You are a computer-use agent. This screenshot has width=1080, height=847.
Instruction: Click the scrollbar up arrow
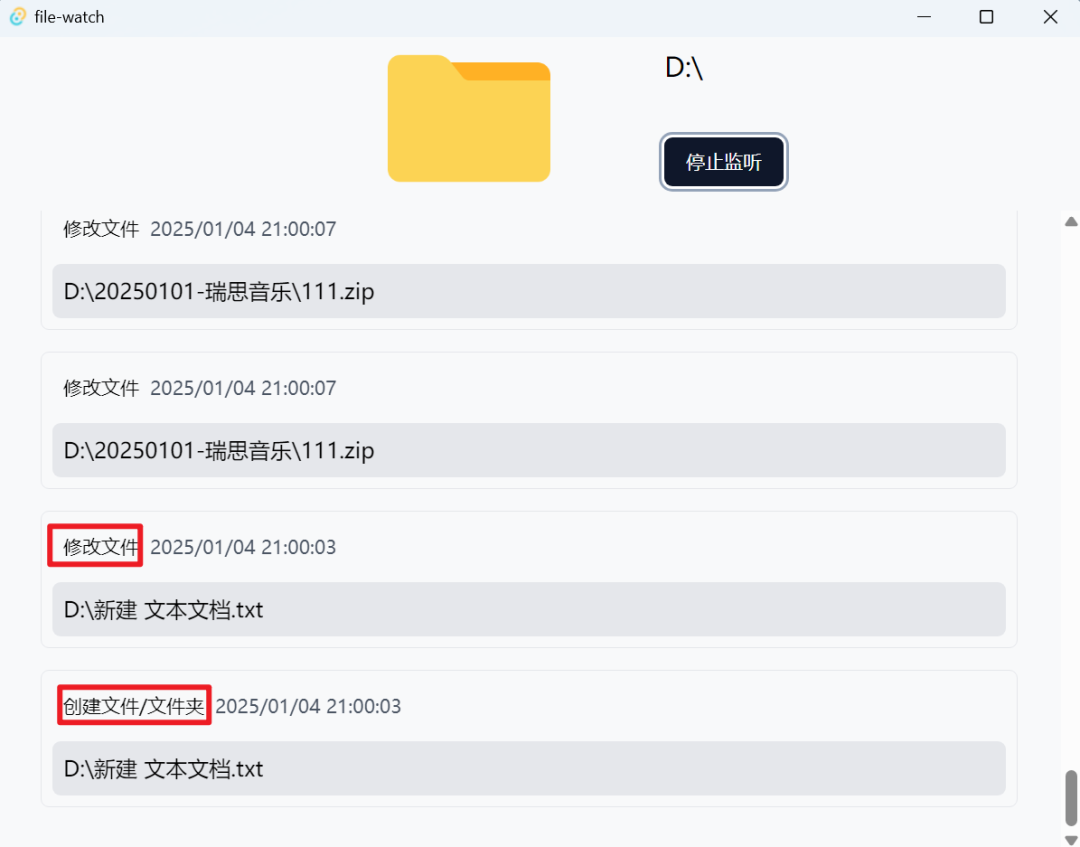pos(1071,221)
